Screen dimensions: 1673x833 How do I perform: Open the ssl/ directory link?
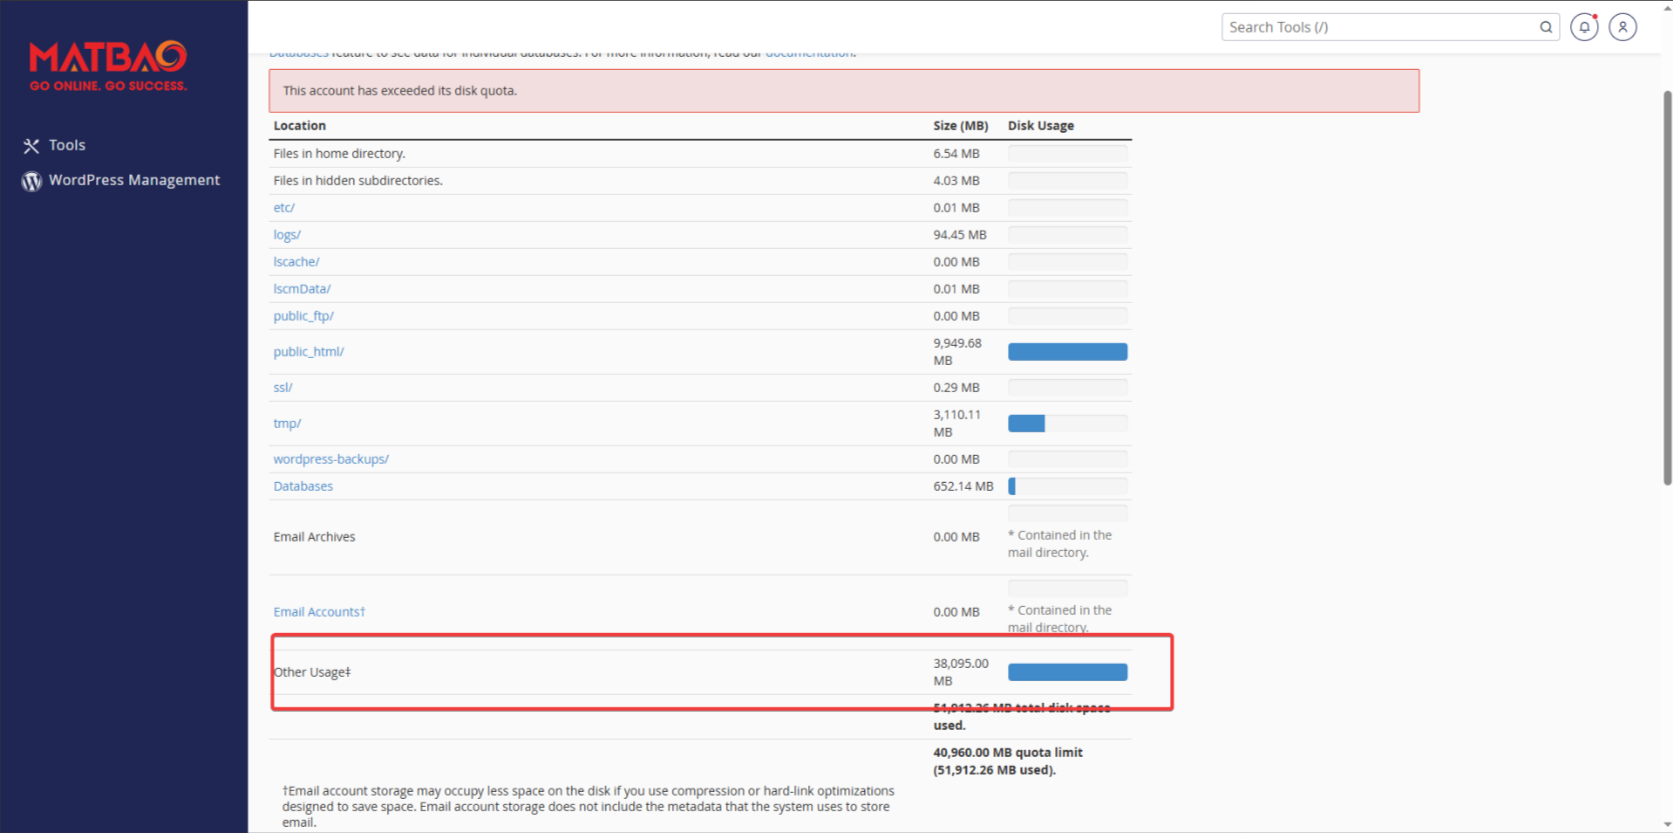(x=283, y=388)
